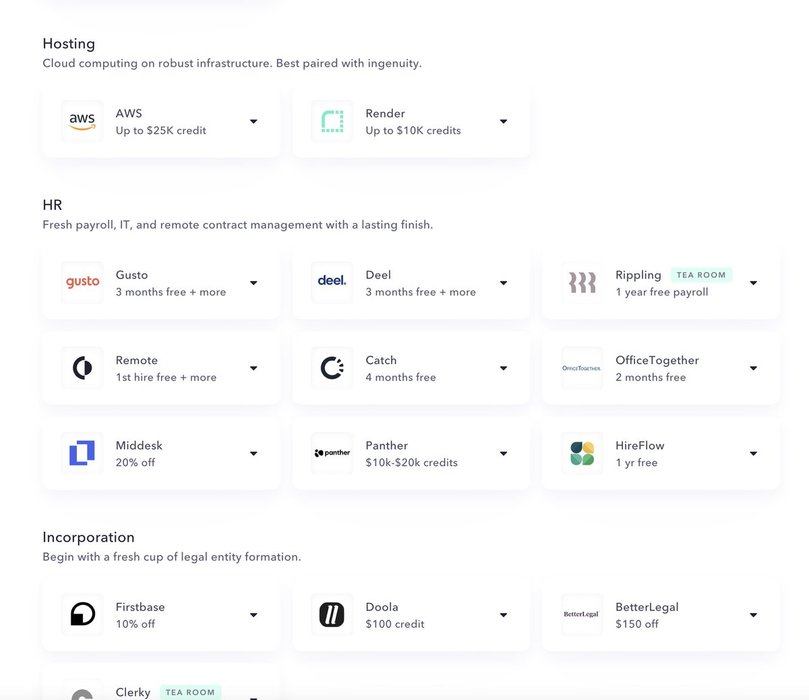Screen dimensions: 809x700
Task: Click the OfficeTogether card title
Action: tap(657, 360)
